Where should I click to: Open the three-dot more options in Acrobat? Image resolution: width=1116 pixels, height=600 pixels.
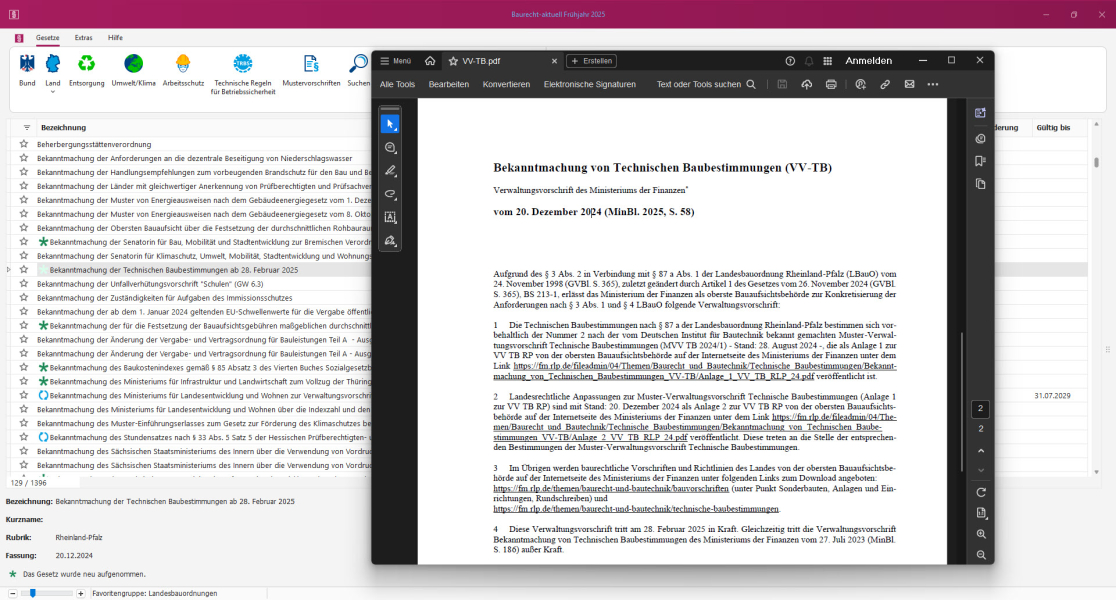click(x=932, y=84)
